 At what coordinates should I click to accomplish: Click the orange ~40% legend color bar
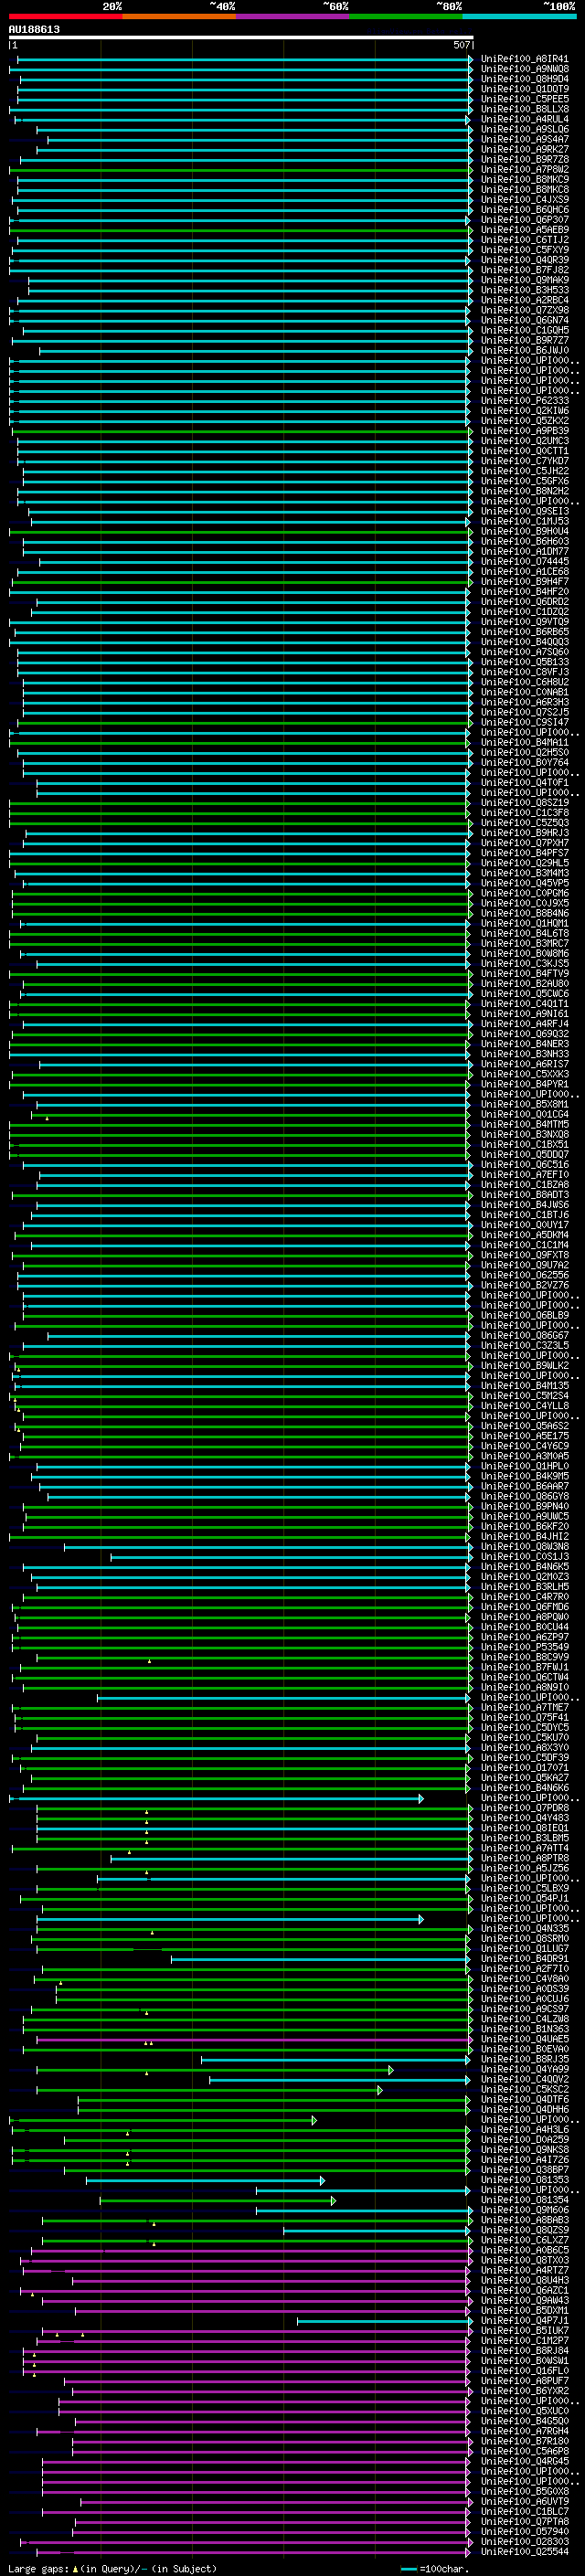coord(179,16)
